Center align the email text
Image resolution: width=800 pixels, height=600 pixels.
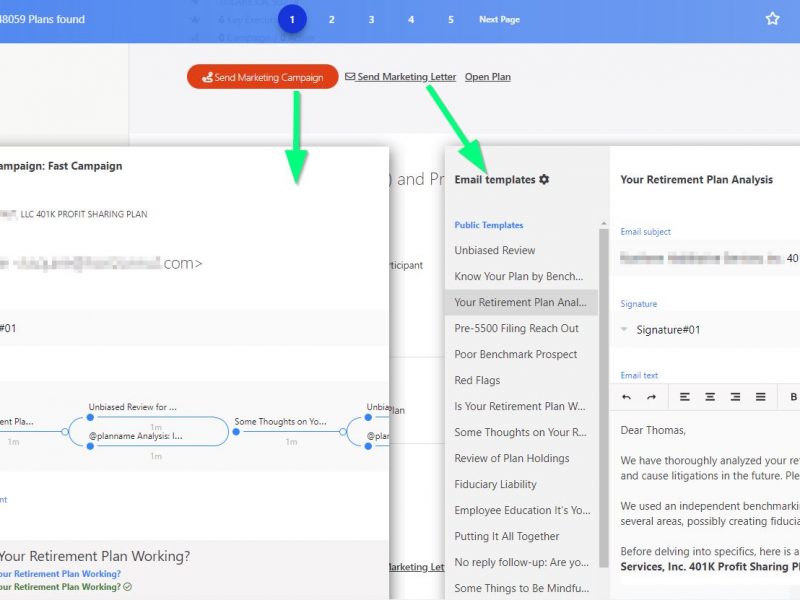tap(710, 397)
